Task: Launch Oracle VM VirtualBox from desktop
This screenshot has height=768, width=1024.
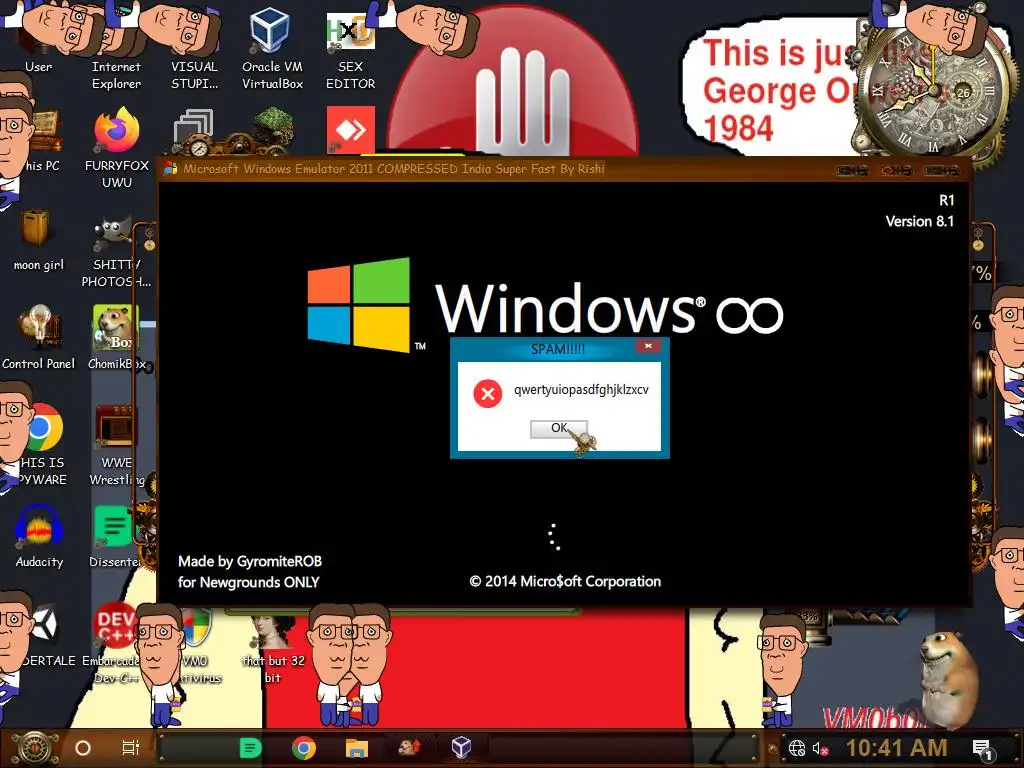Action: 272,47
